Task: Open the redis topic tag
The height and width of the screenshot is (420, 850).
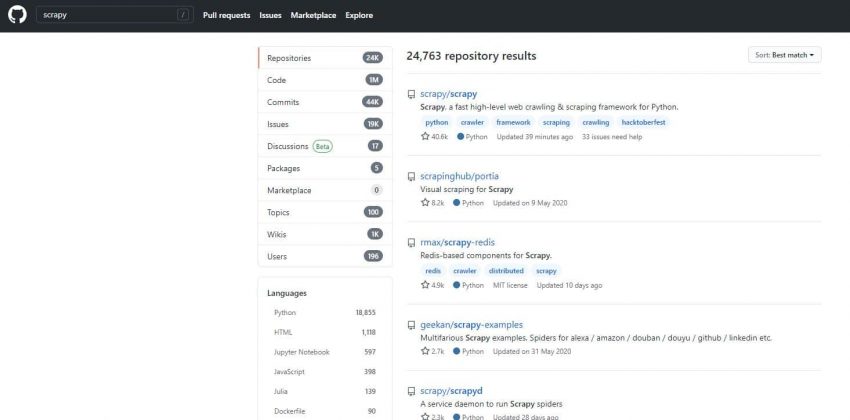Action: (433, 270)
